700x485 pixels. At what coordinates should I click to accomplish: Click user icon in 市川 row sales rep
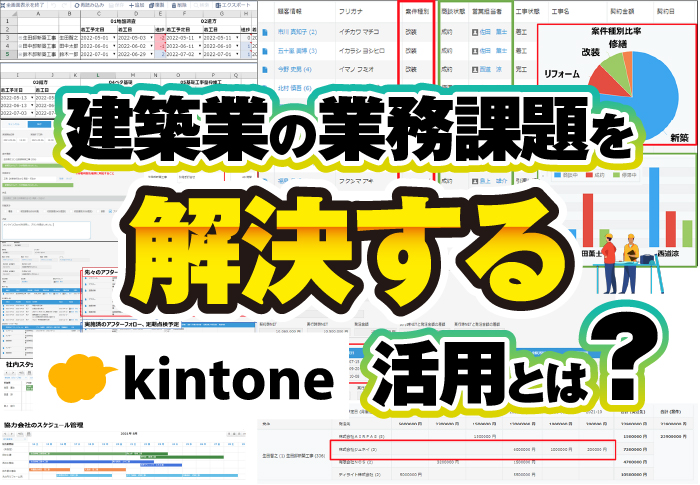(x=475, y=32)
